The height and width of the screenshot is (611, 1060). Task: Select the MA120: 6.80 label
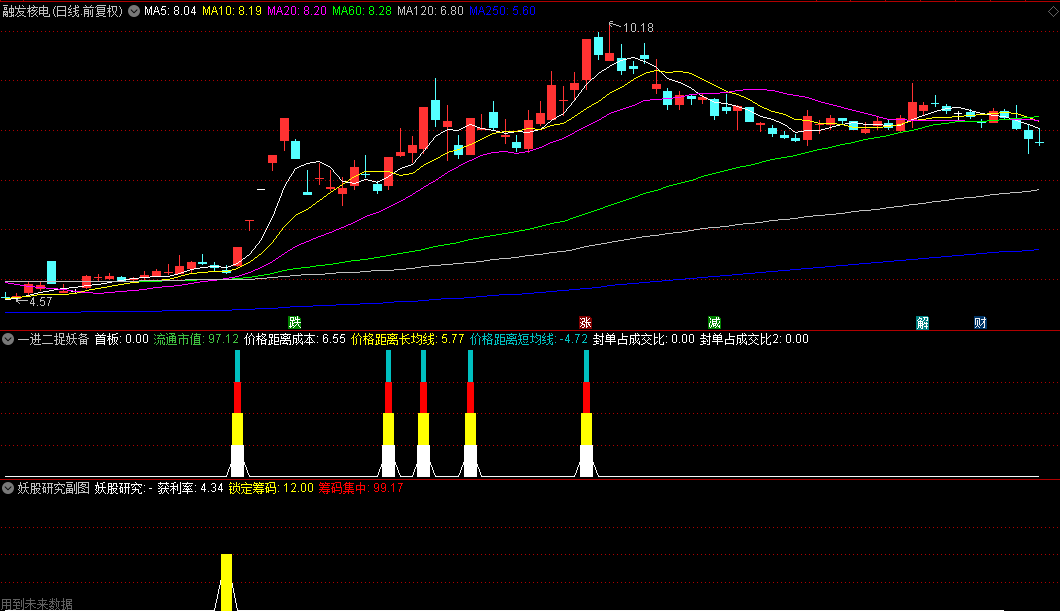(430, 11)
